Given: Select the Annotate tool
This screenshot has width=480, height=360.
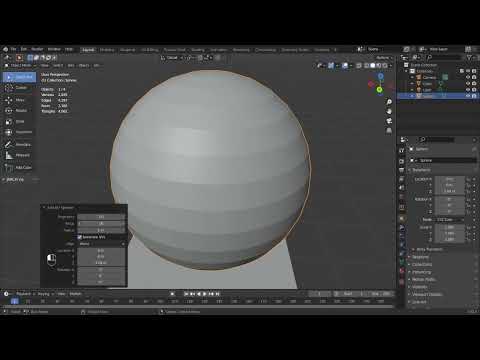Looking at the screenshot, I should click(x=19, y=144).
